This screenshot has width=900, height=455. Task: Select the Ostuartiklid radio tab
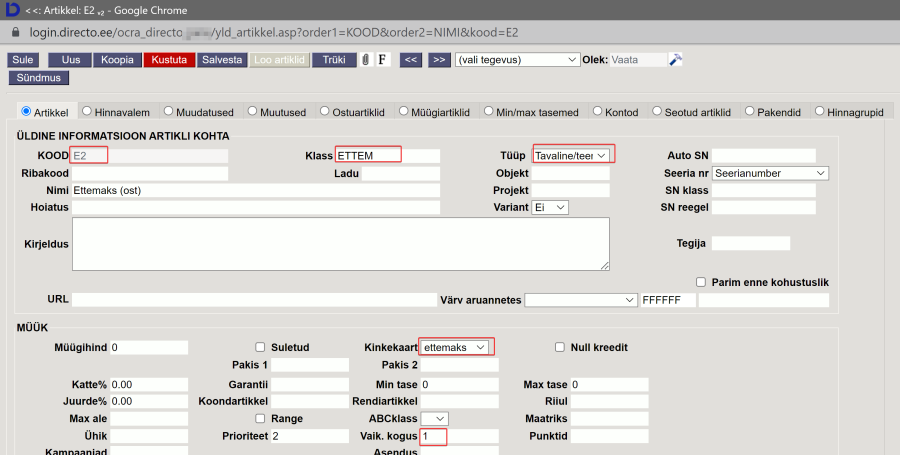[x=325, y=111]
